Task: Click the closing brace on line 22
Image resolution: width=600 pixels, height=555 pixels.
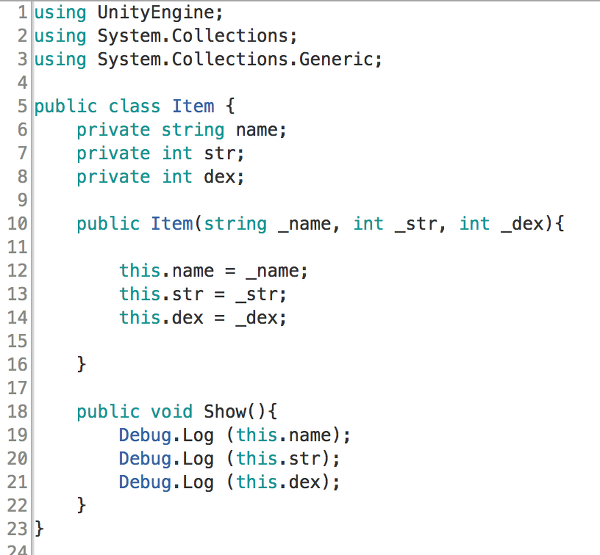Action: (81, 506)
